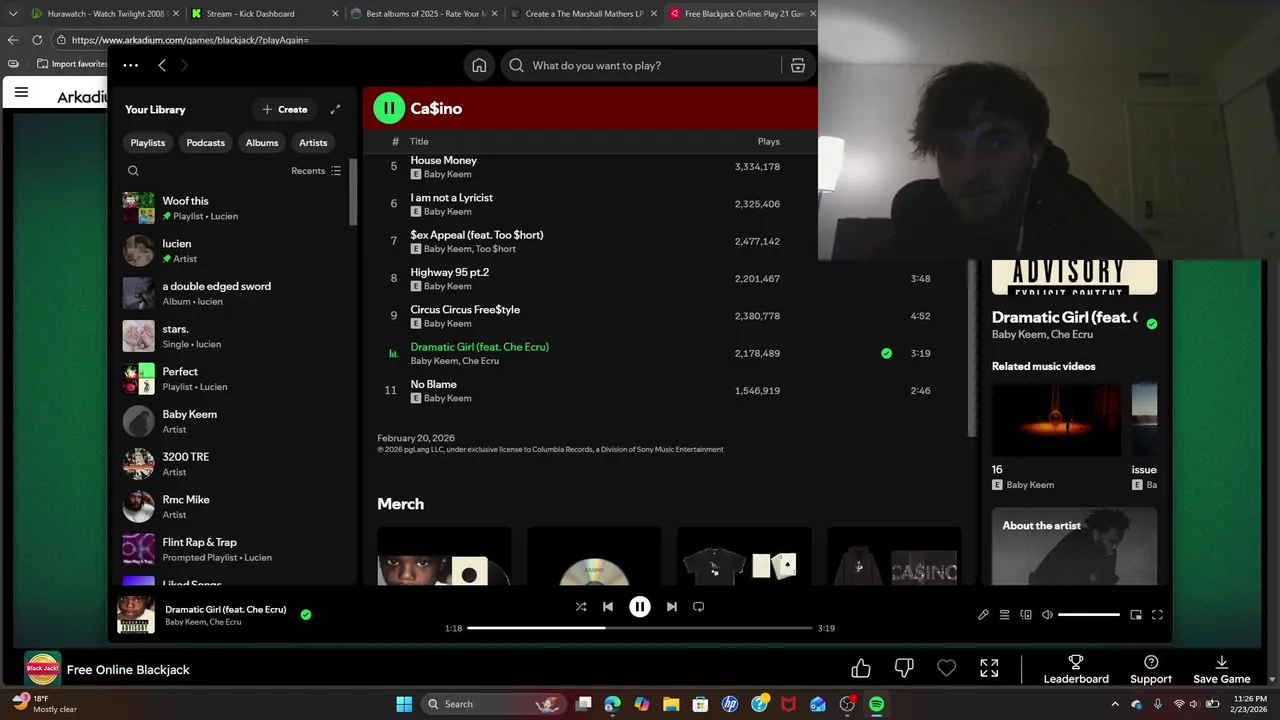Dislike the blackjack game with thumbs down
Screen dimensions: 1280x720
pyautogui.click(x=904, y=668)
